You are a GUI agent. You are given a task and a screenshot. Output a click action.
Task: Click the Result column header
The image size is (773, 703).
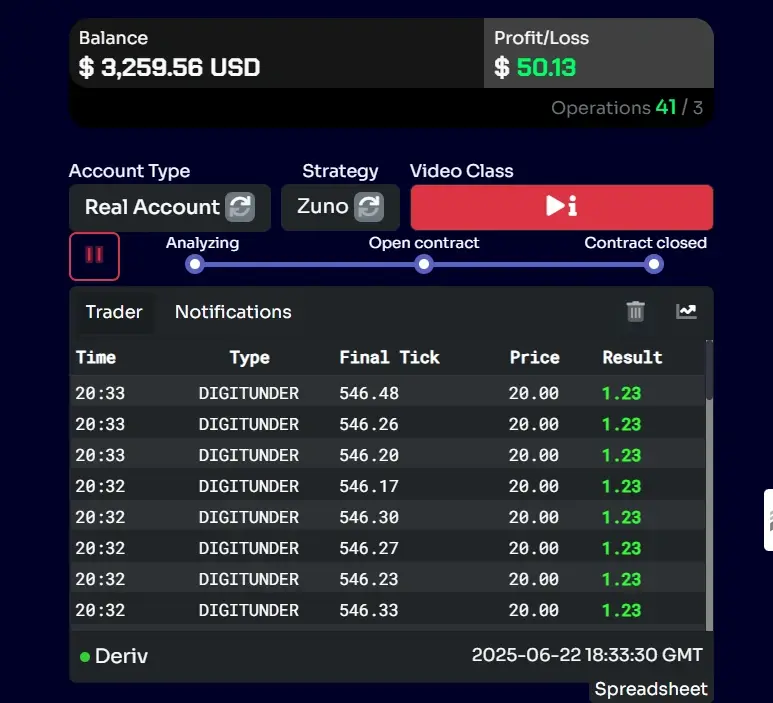coord(632,357)
